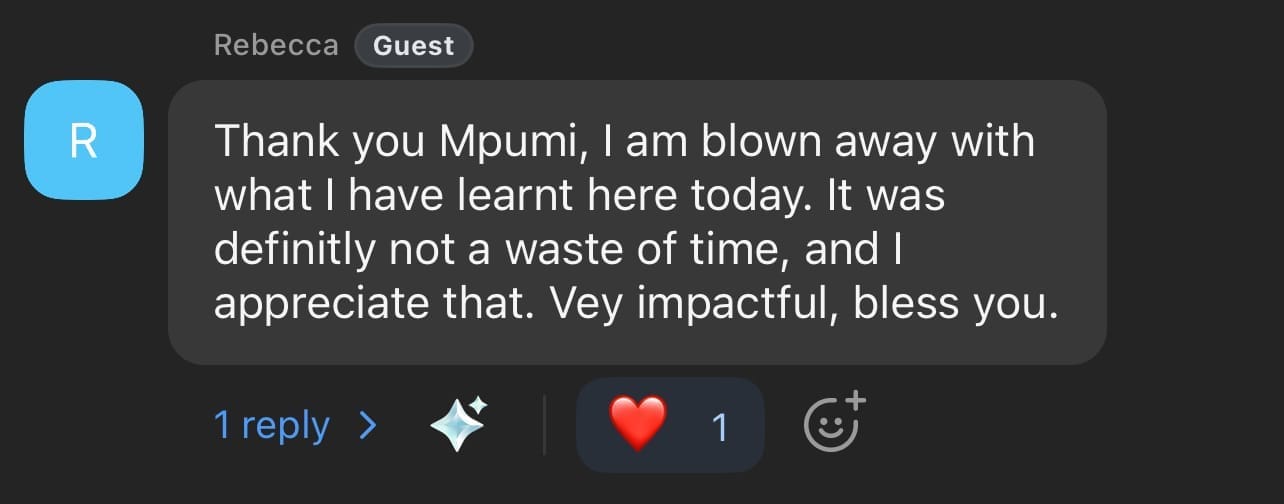
Task: Select the message bubble from Rebecca
Action: [636, 222]
